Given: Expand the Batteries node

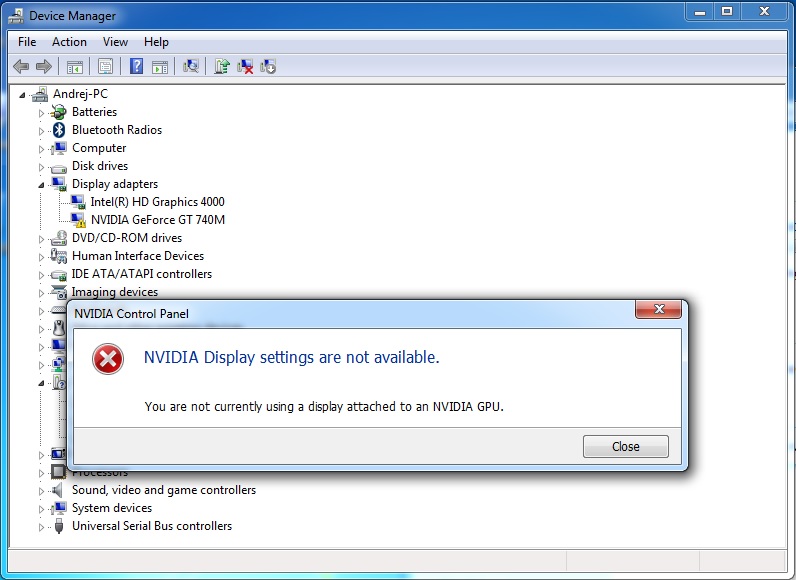Looking at the screenshot, I should 41,113.
